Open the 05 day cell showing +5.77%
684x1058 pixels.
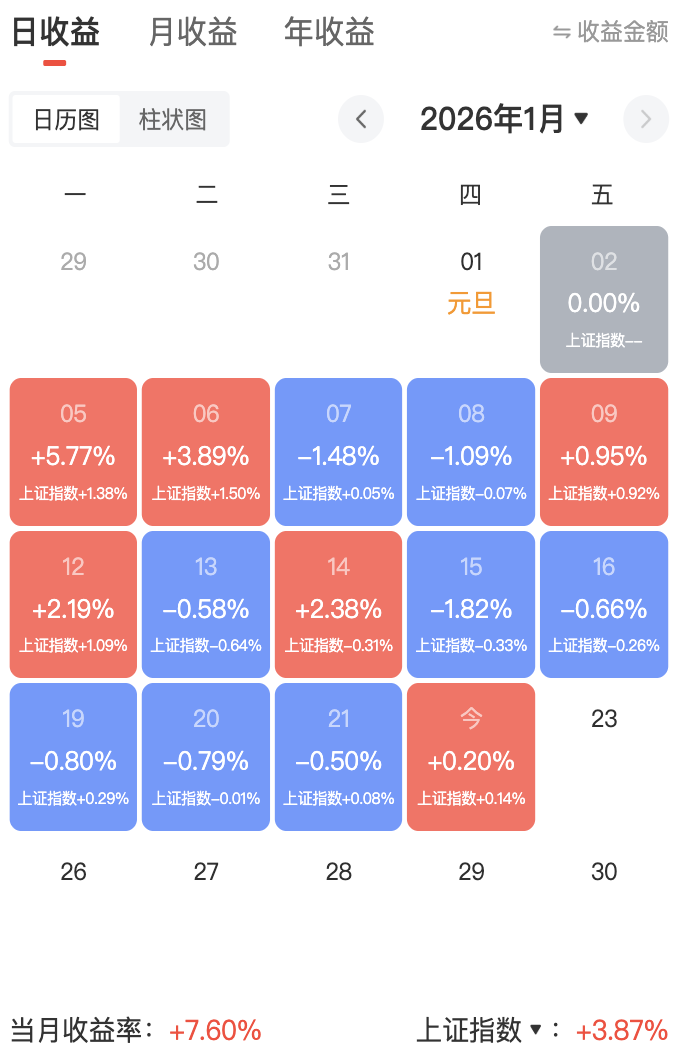(x=73, y=452)
